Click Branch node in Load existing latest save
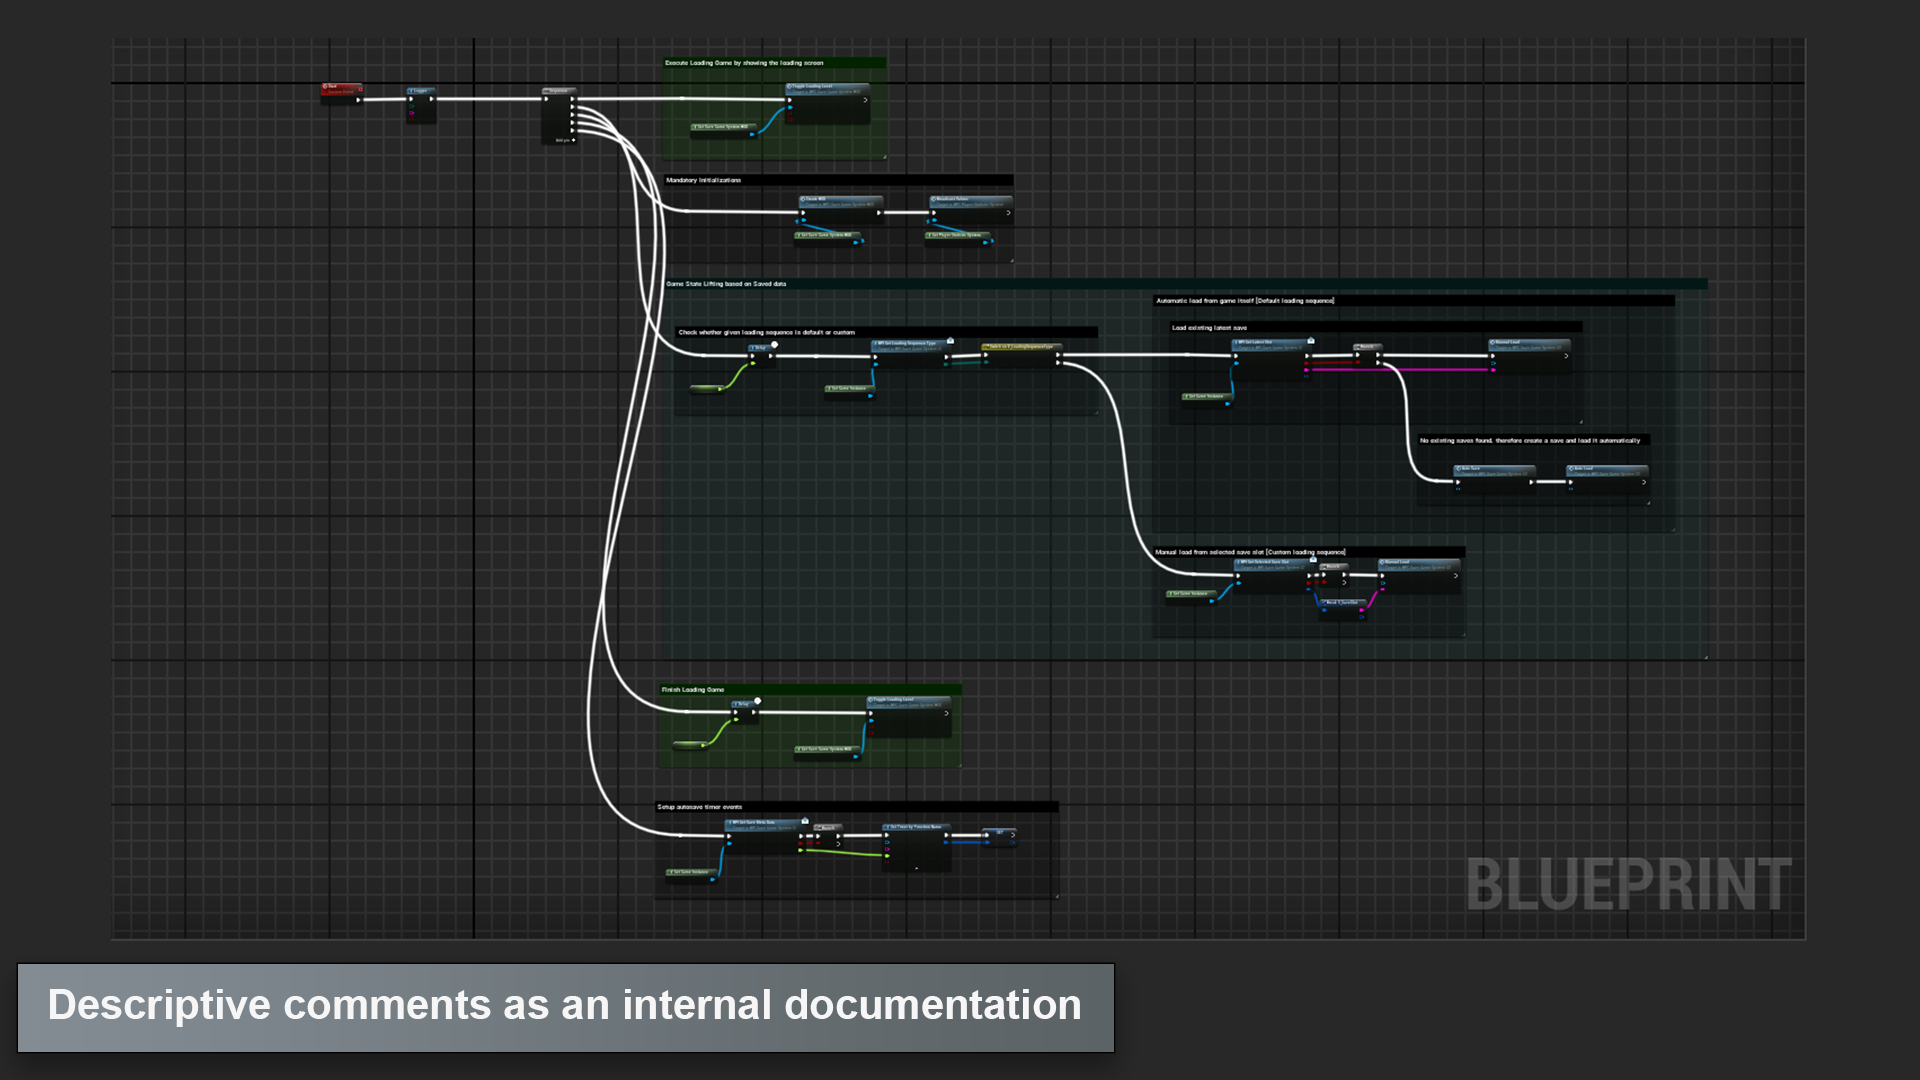 point(1367,347)
